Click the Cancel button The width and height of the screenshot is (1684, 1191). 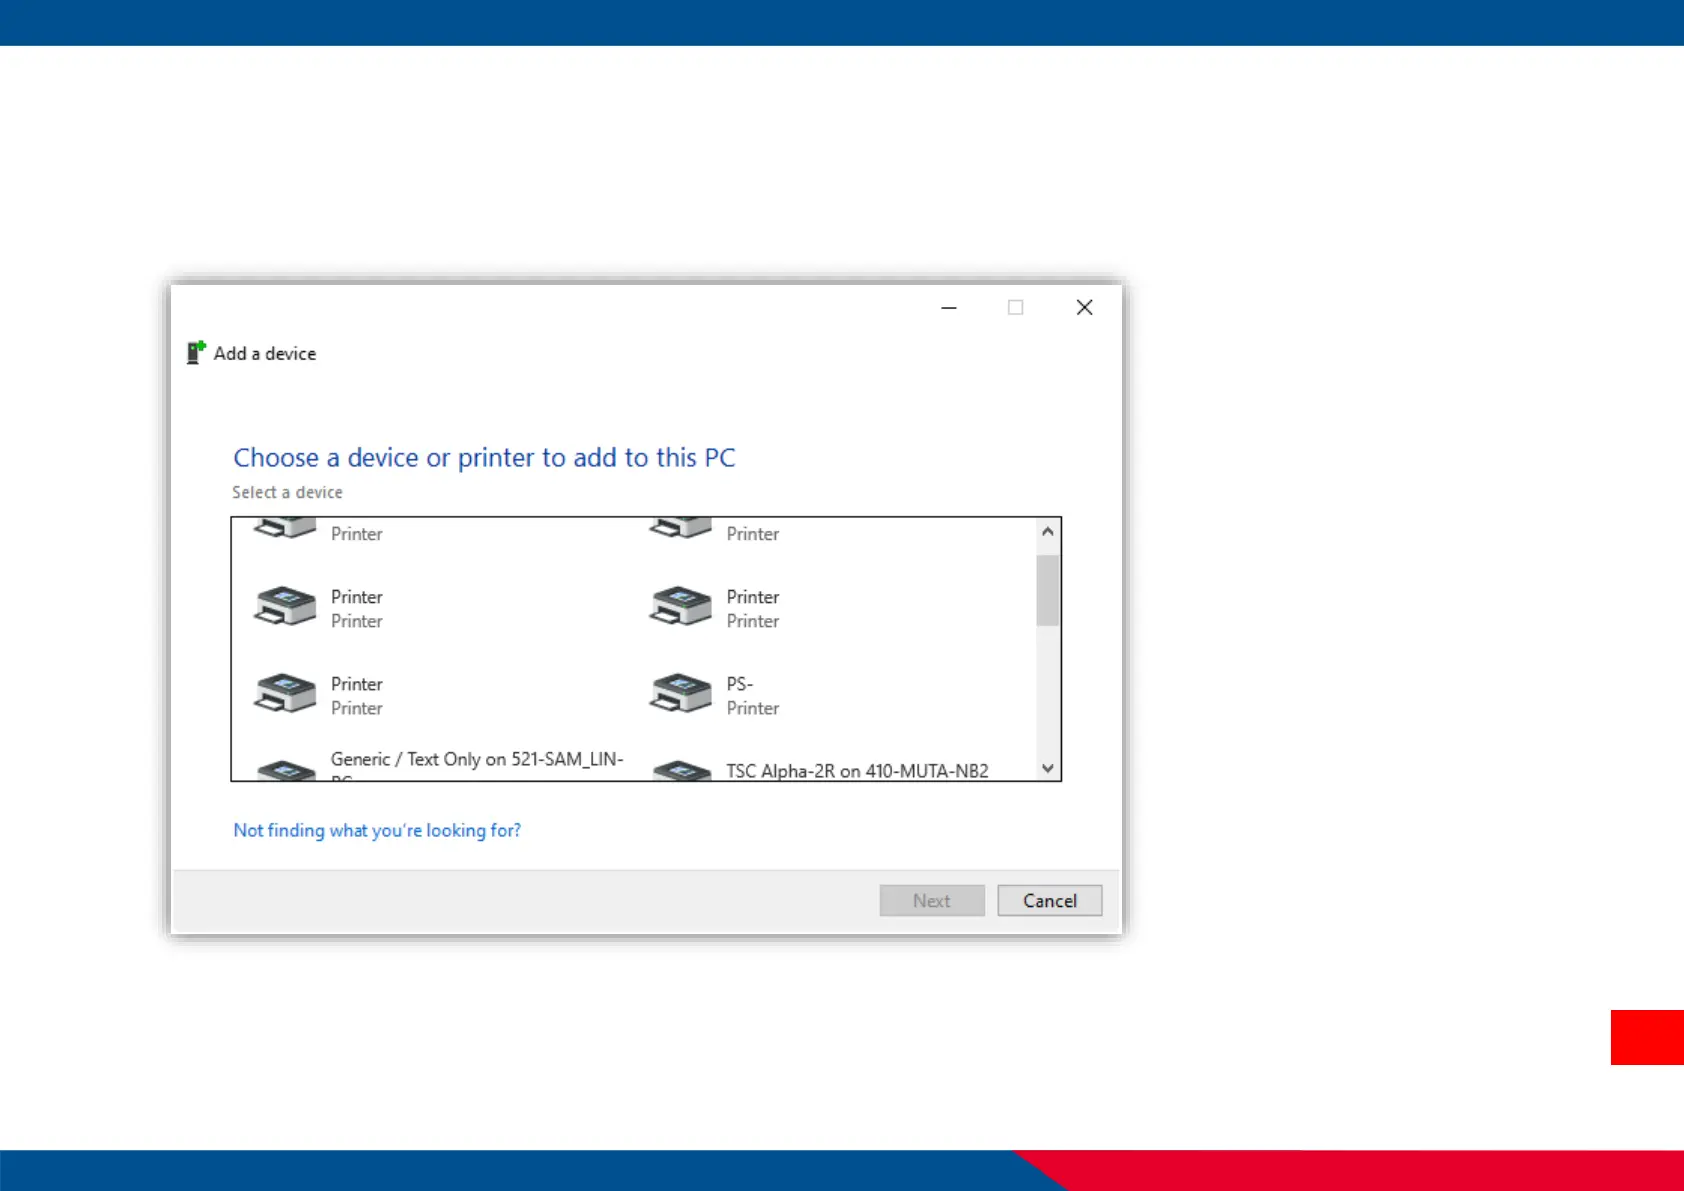1049,900
